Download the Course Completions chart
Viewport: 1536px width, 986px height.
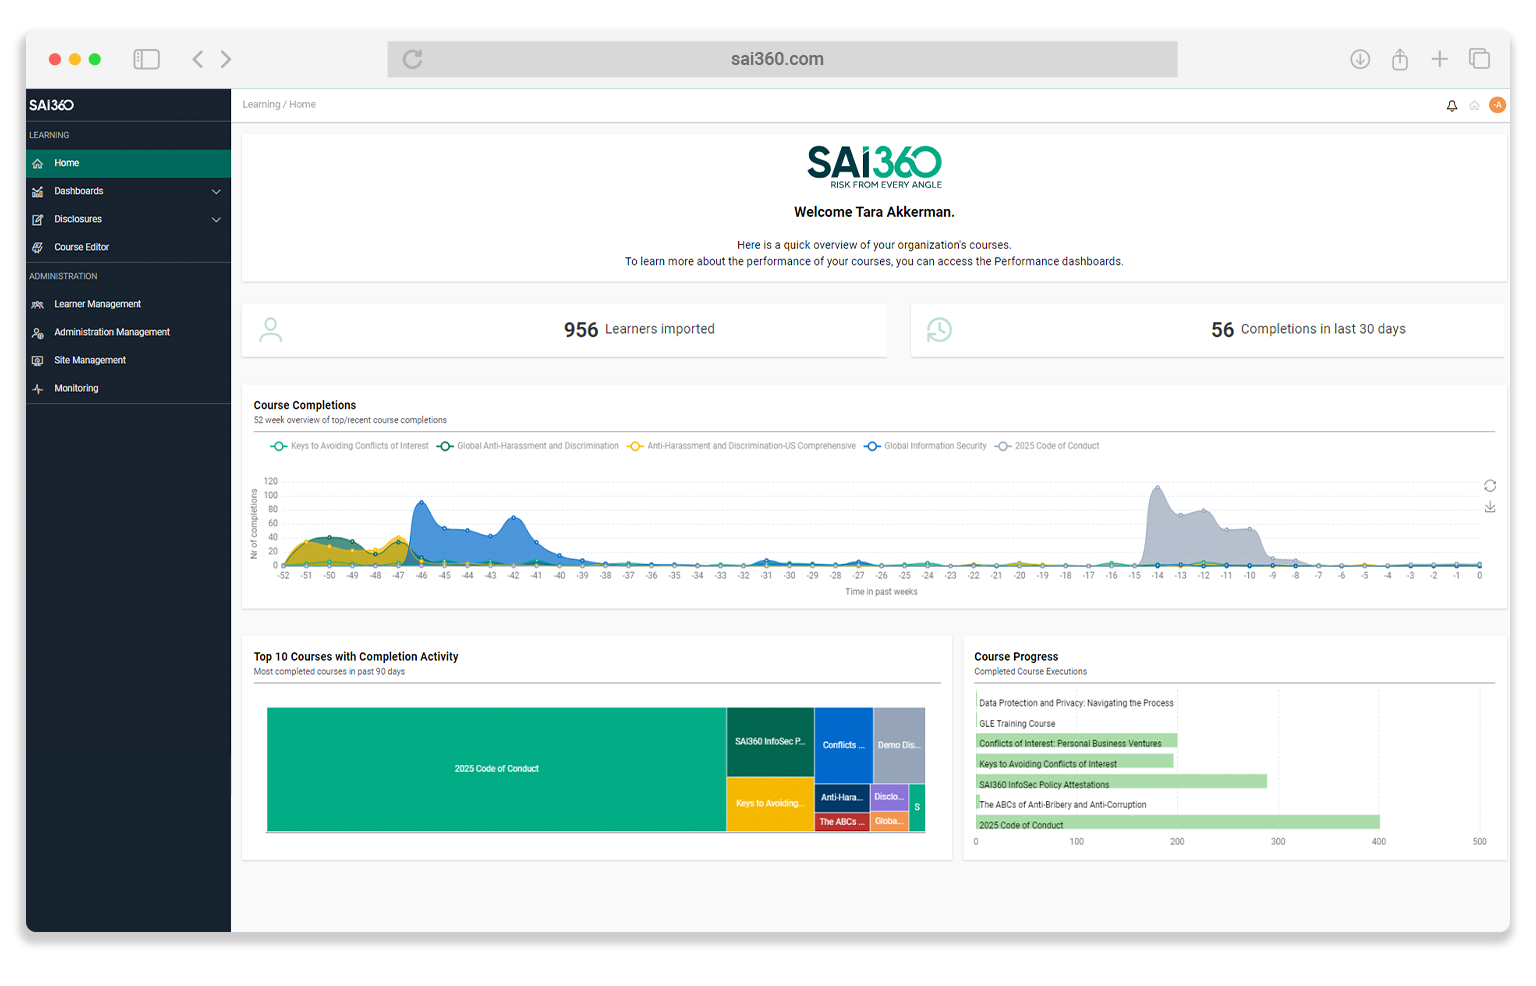(x=1490, y=507)
